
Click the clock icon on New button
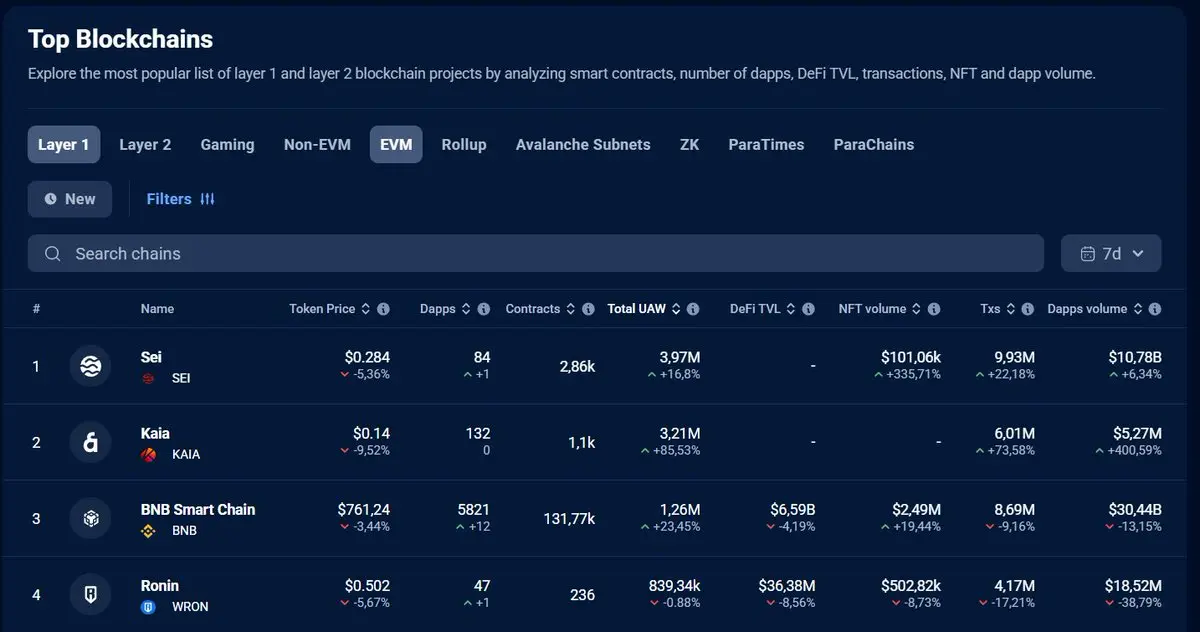tap(51, 199)
